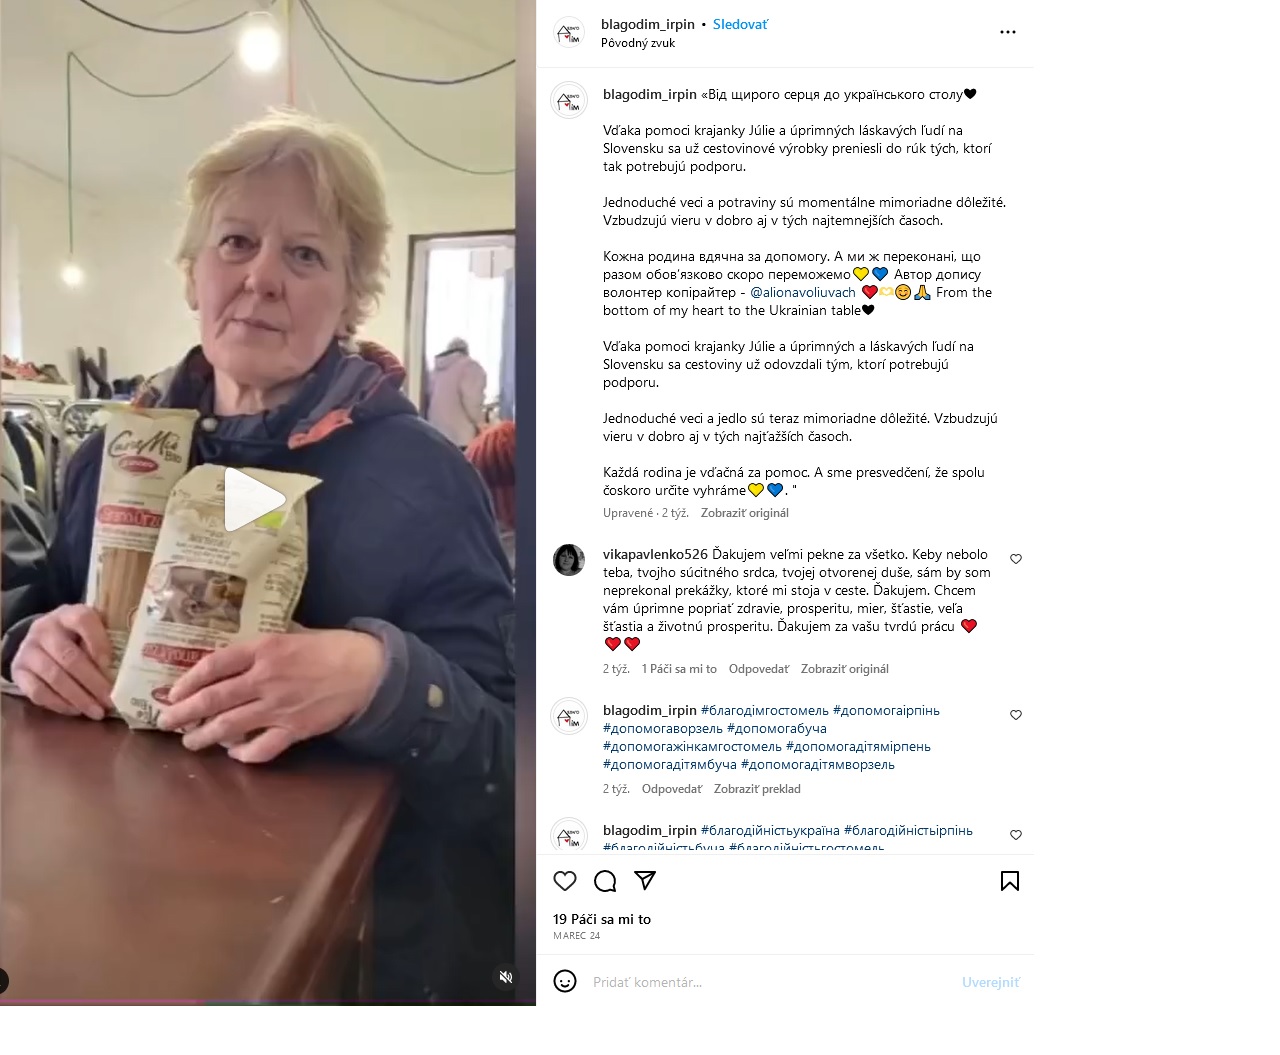Like the first blagodim_irpin hashtag comment
The height and width of the screenshot is (1055, 1280).
click(x=1016, y=715)
